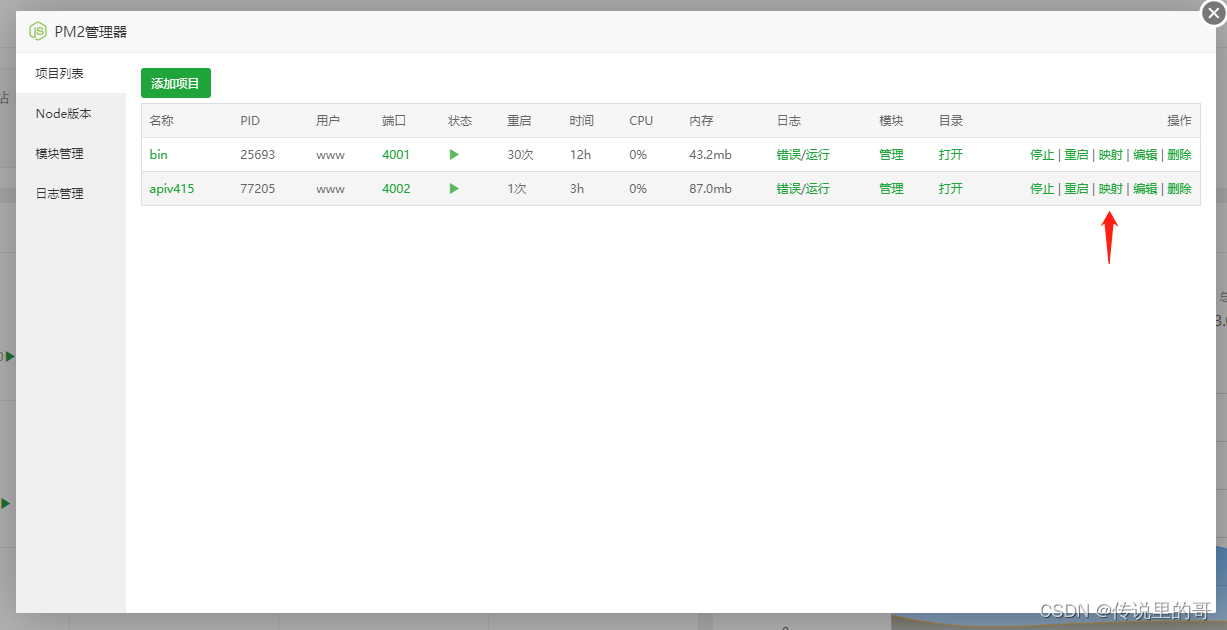The height and width of the screenshot is (630, 1227).
Task: Click 打开 directory for bin
Action: tap(951, 155)
